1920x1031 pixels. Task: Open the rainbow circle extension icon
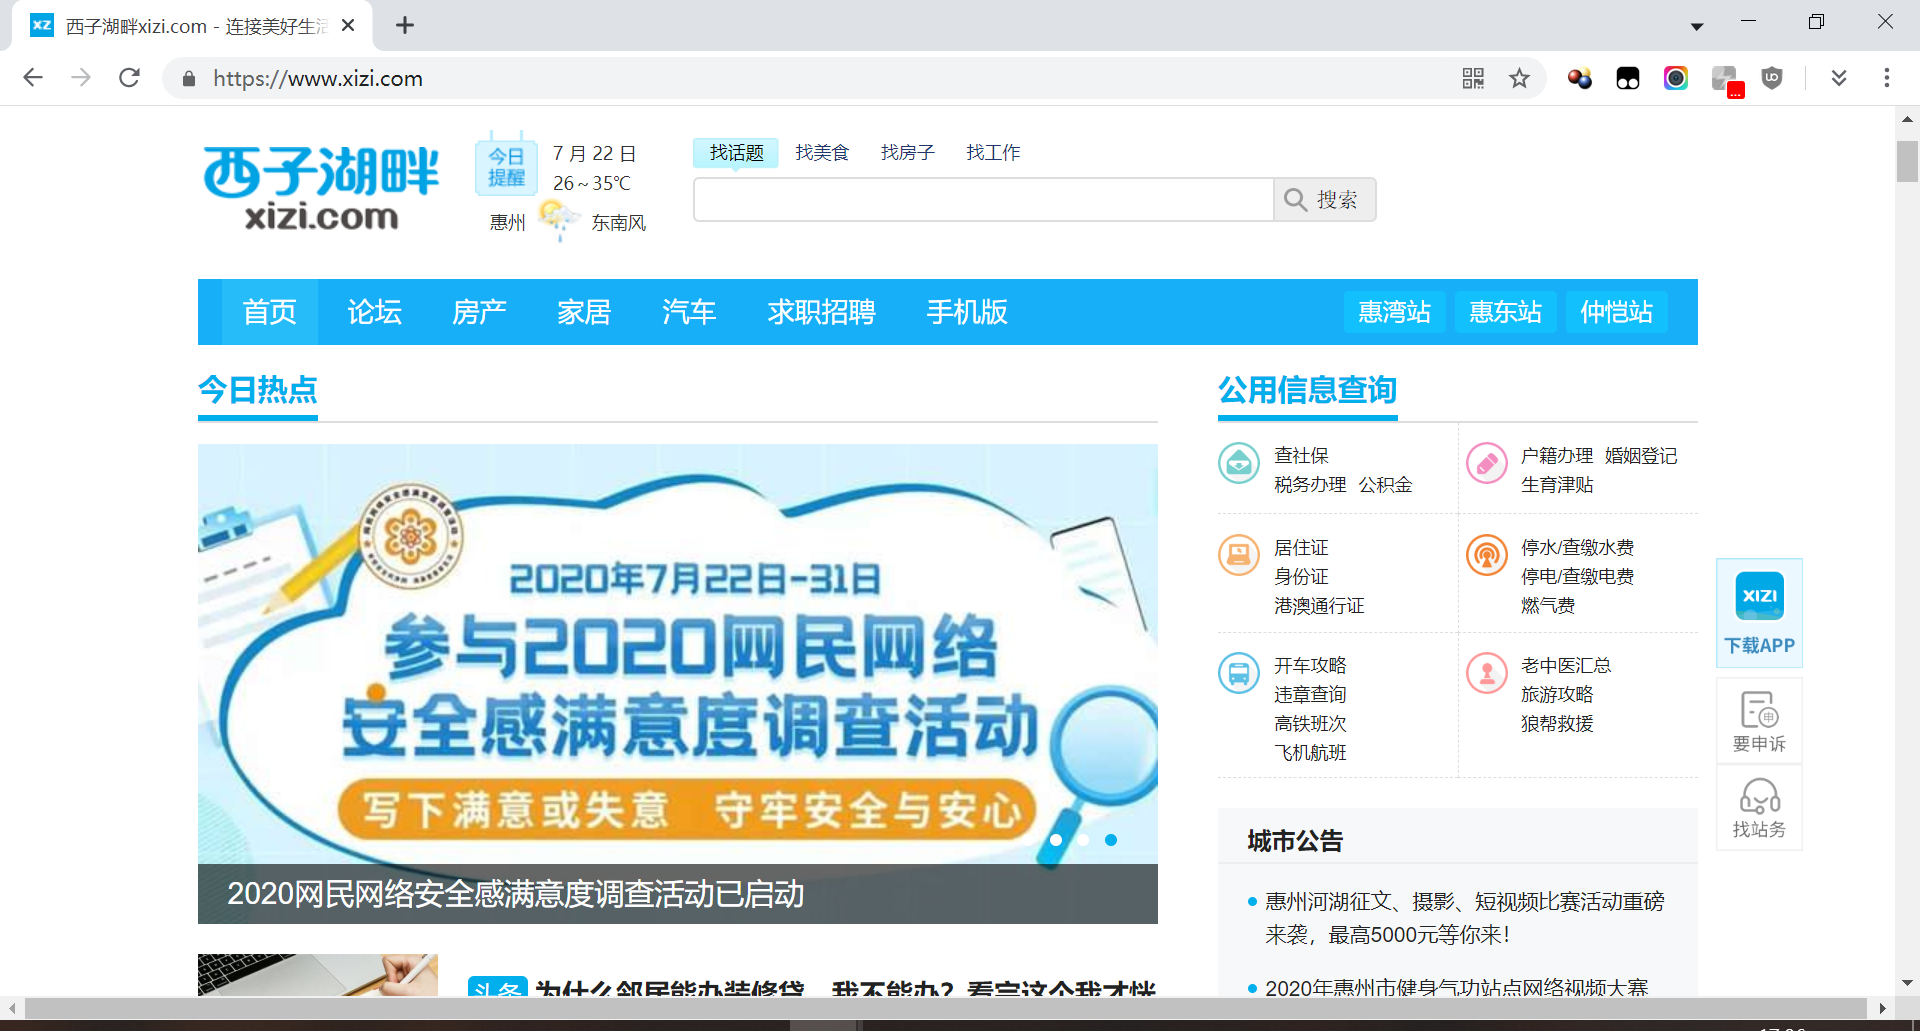point(1676,78)
